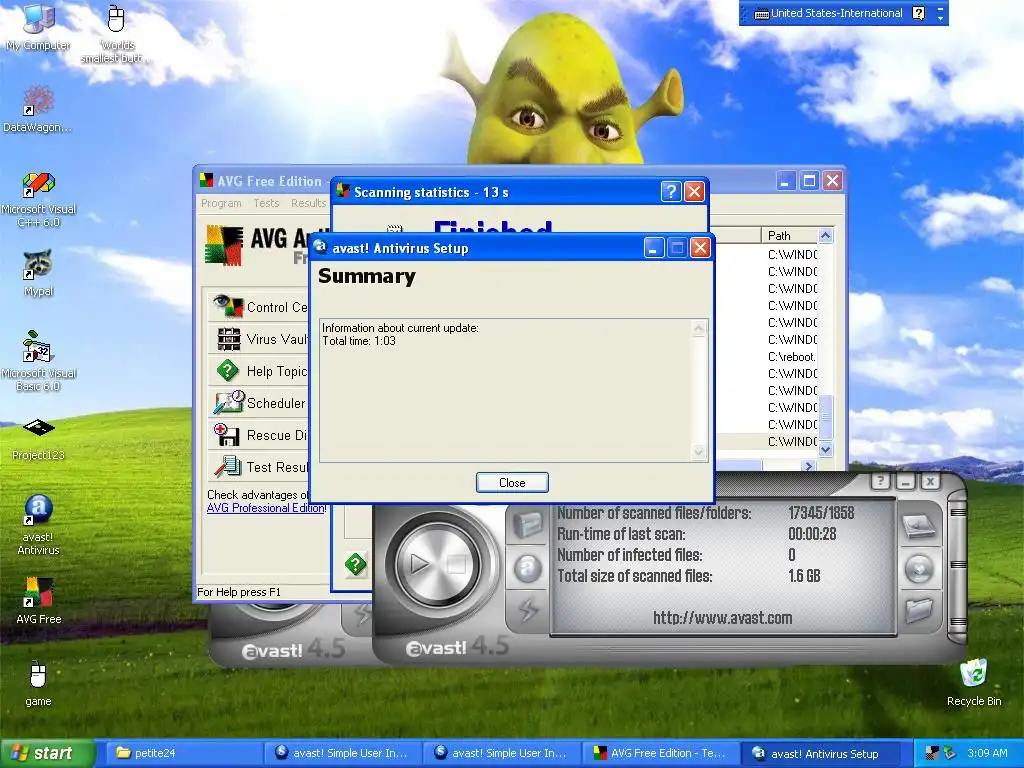The image size is (1024, 768).
Task: Open the game desktop icon
Action: [x=38, y=684]
